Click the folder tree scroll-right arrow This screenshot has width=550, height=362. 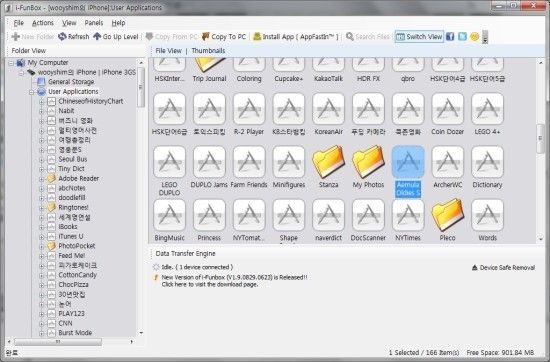point(132,341)
